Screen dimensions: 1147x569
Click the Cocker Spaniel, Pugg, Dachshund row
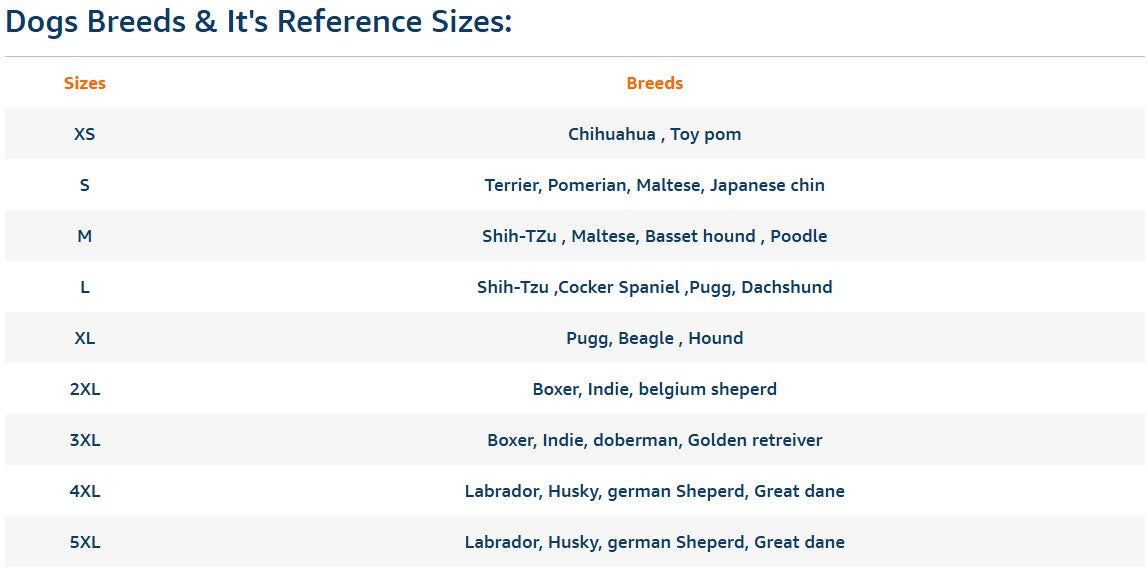(655, 287)
